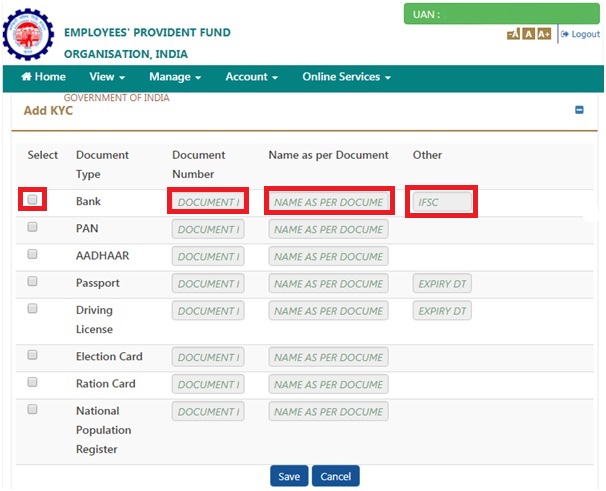606x491 pixels.
Task: Click the Election Card row label
Action: coord(109,356)
